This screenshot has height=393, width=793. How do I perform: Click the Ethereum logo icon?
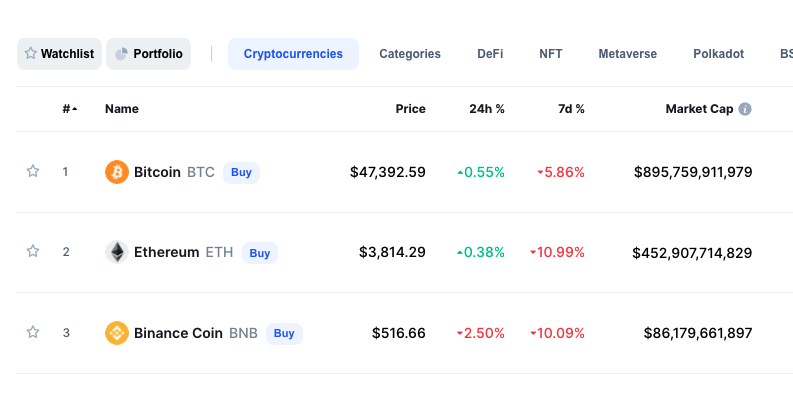point(117,252)
